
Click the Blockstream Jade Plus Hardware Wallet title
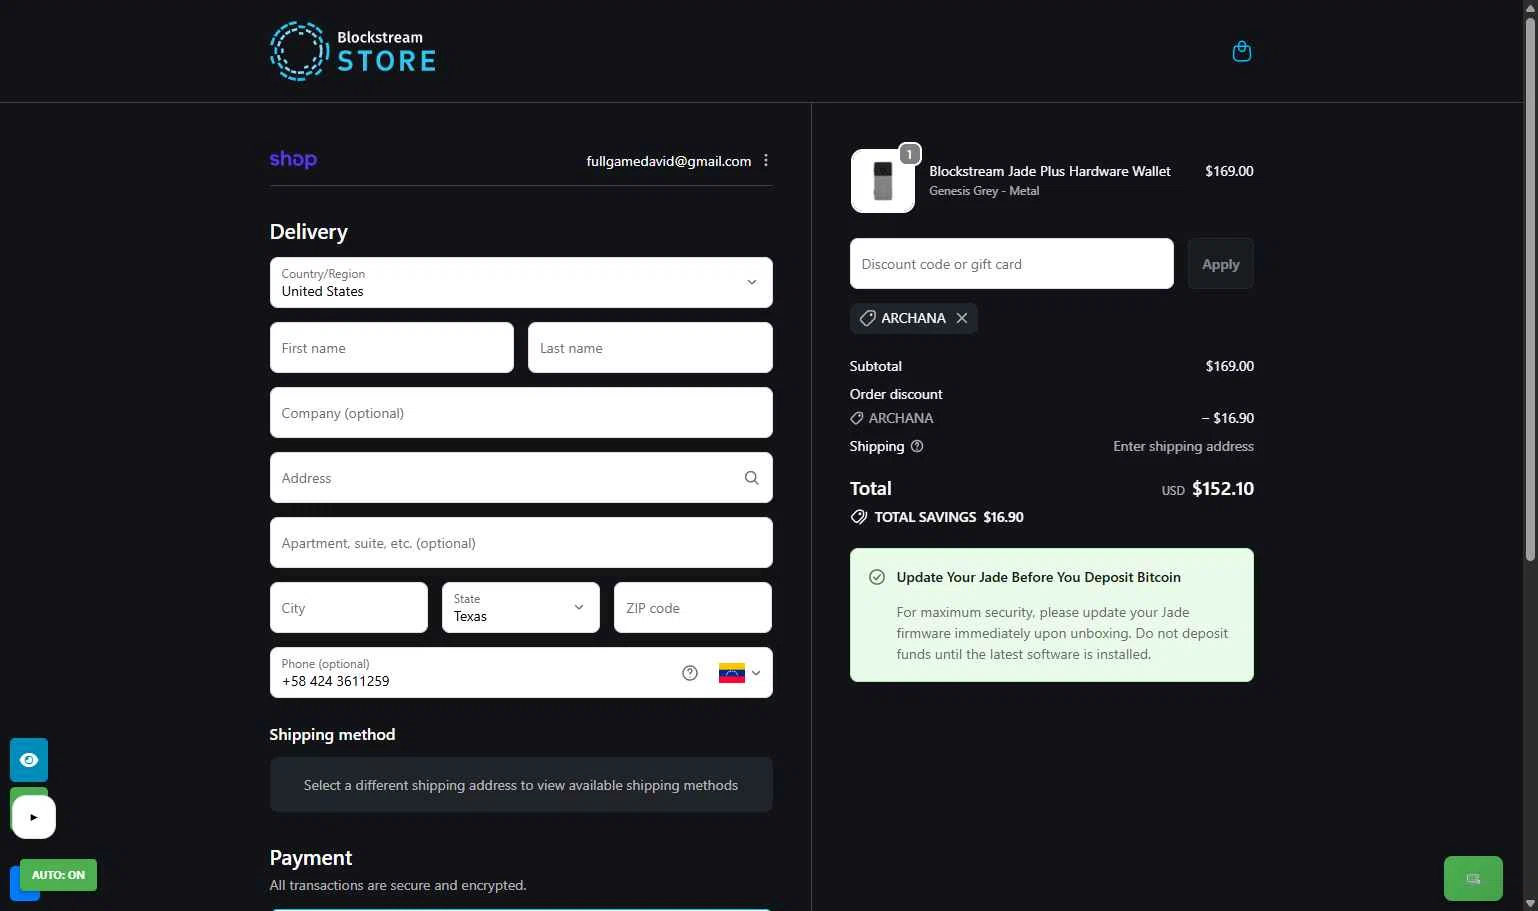coord(1050,171)
